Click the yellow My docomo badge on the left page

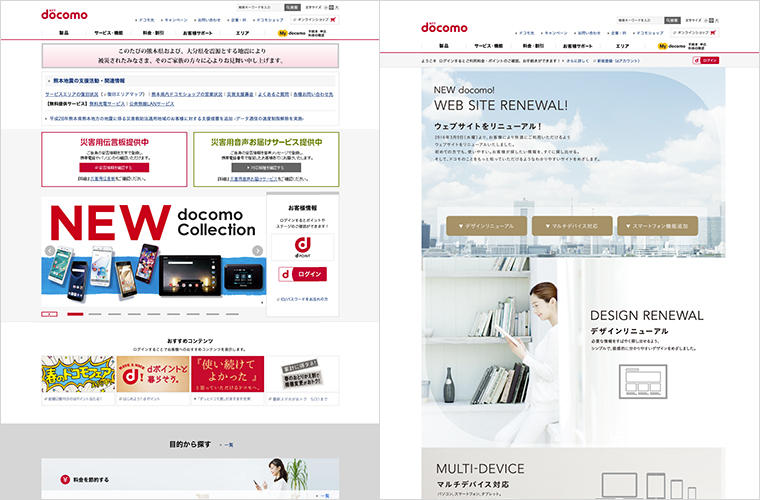(283, 33)
